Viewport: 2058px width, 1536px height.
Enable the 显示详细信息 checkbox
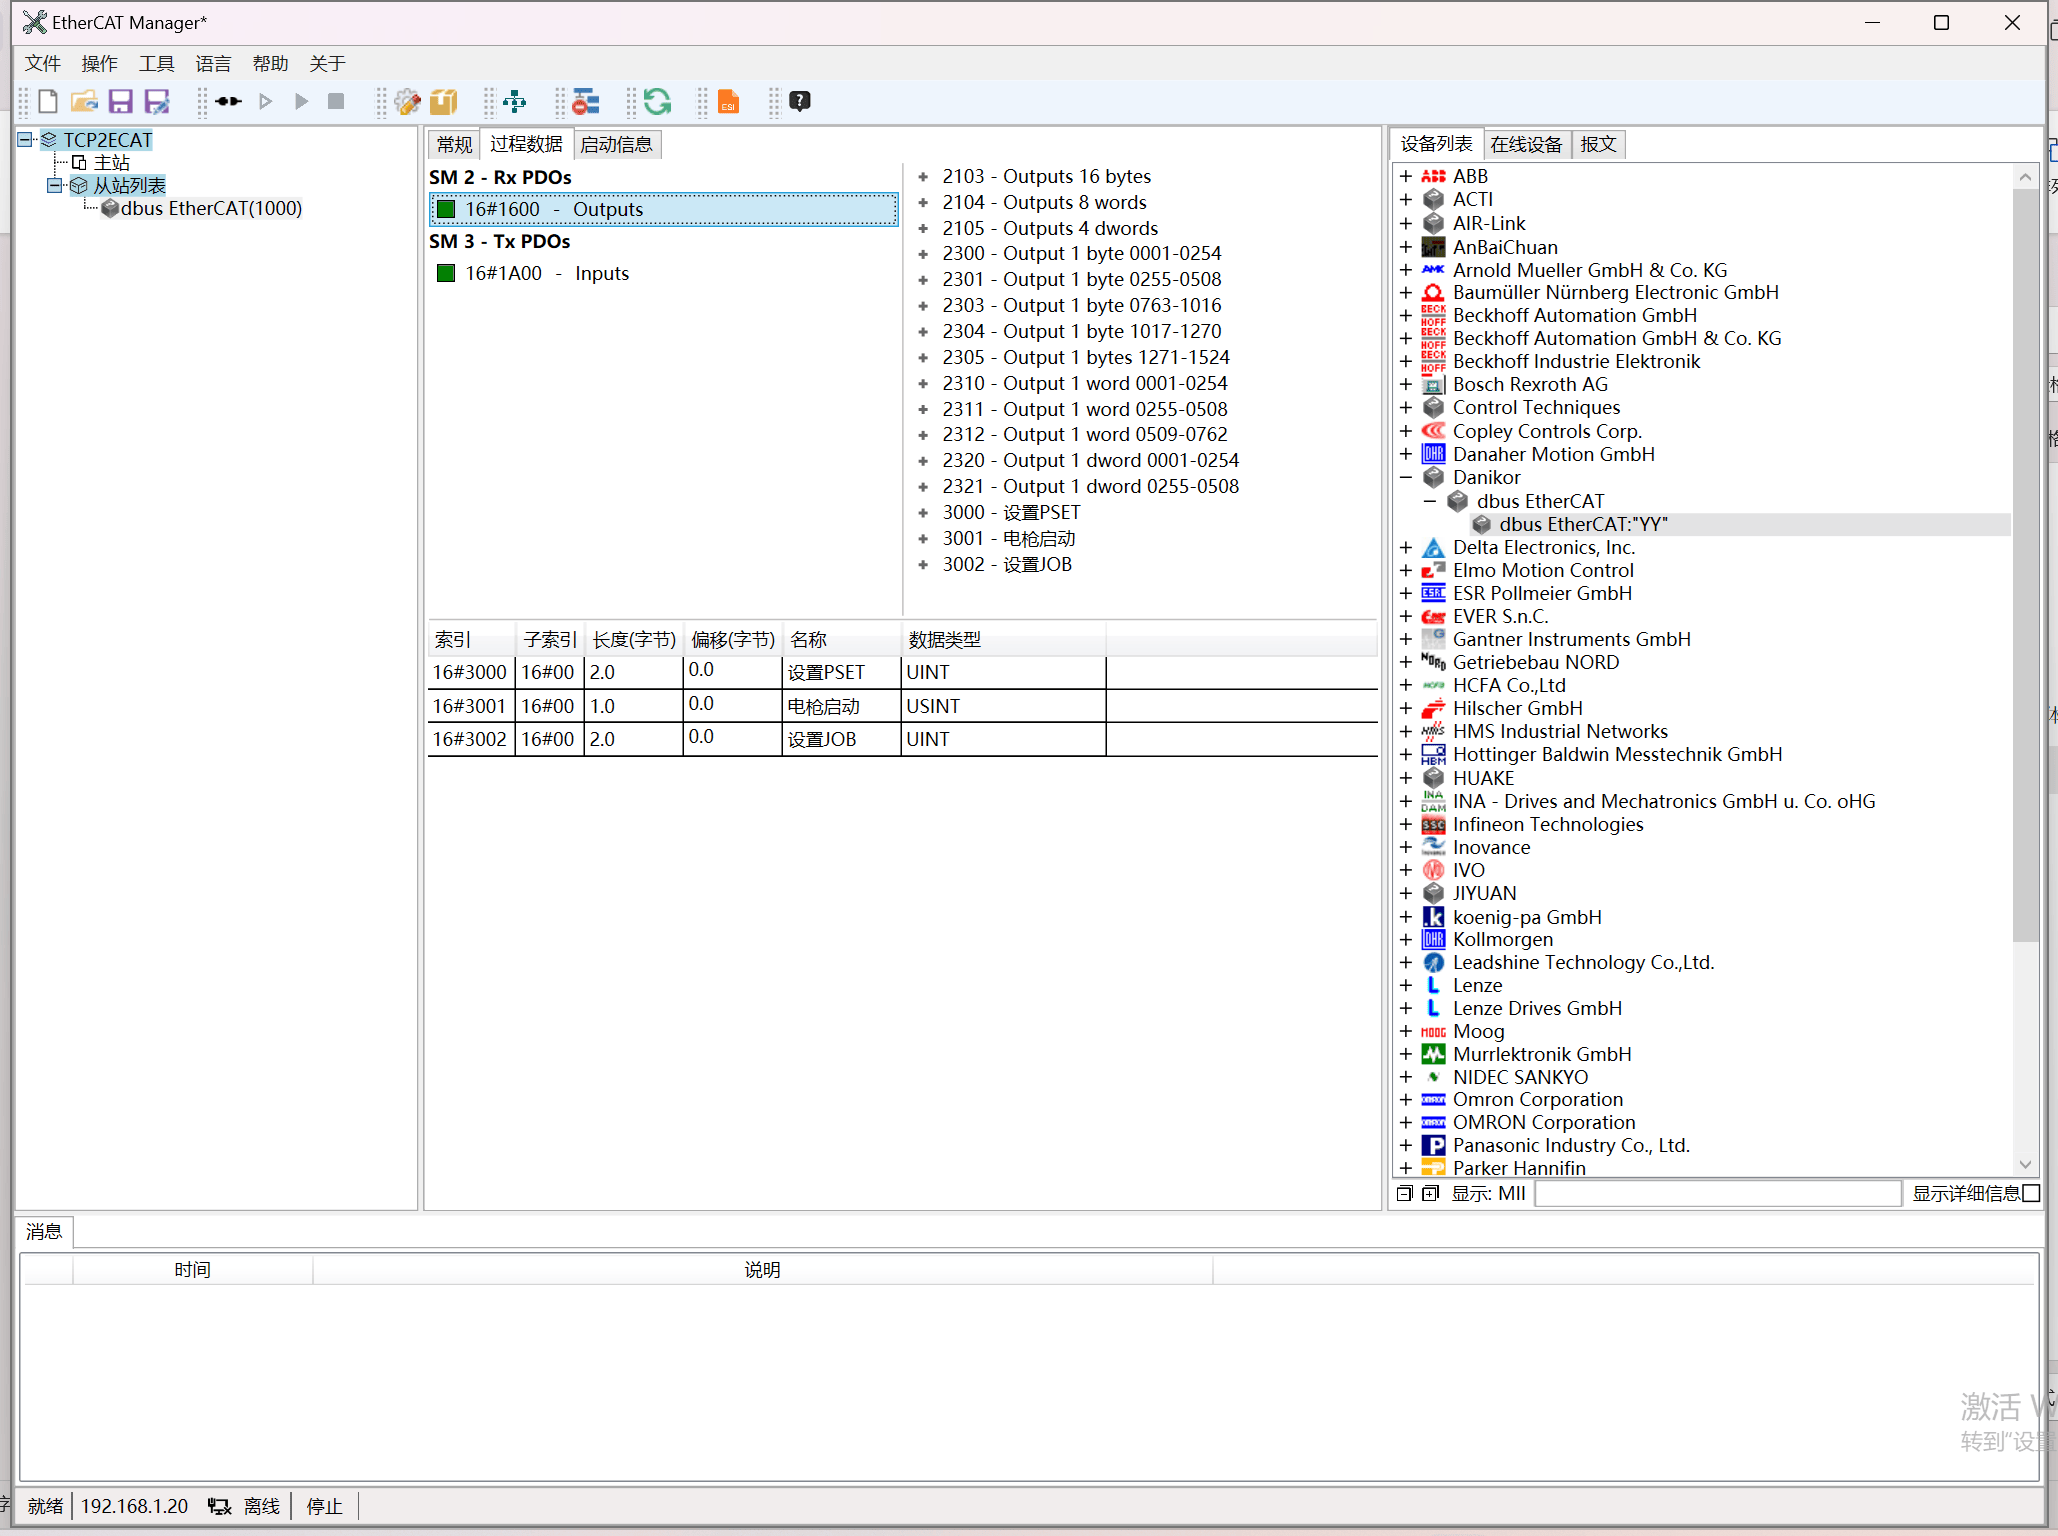[2030, 1193]
